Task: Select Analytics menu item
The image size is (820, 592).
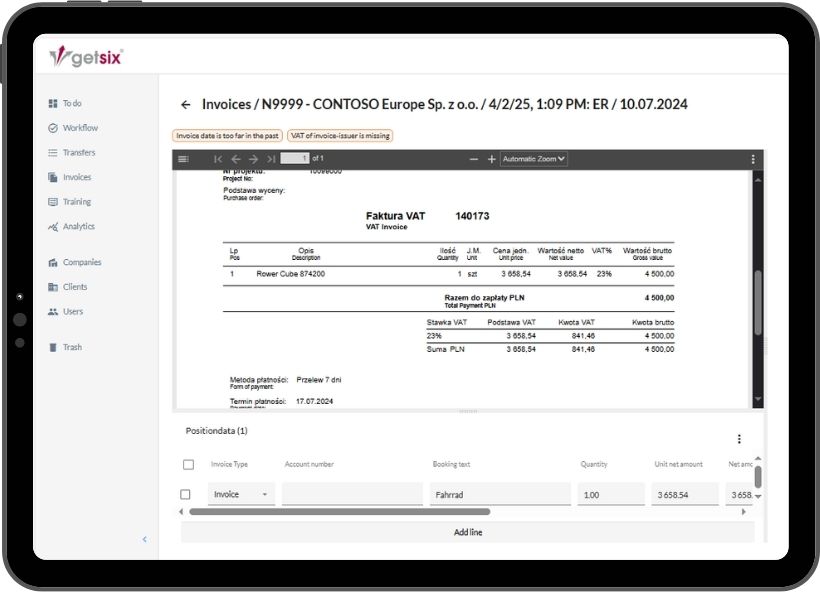Action: (79, 226)
